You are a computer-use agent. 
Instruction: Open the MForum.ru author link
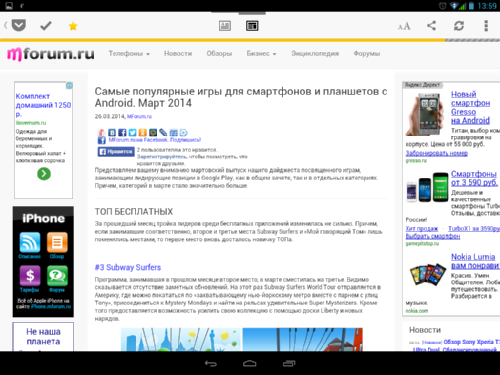pyautogui.click(x=139, y=116)
